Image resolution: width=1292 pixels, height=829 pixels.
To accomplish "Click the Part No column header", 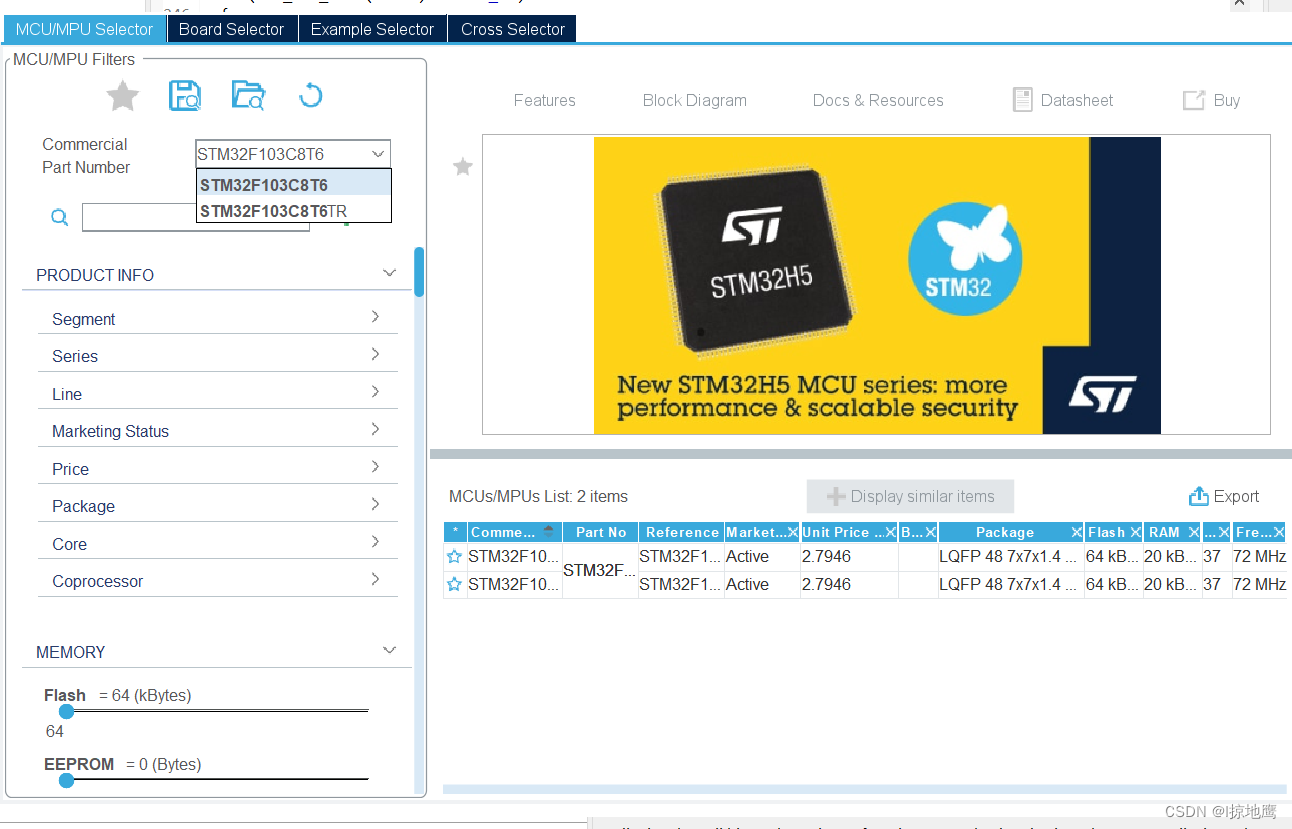I will click(601, 533).
